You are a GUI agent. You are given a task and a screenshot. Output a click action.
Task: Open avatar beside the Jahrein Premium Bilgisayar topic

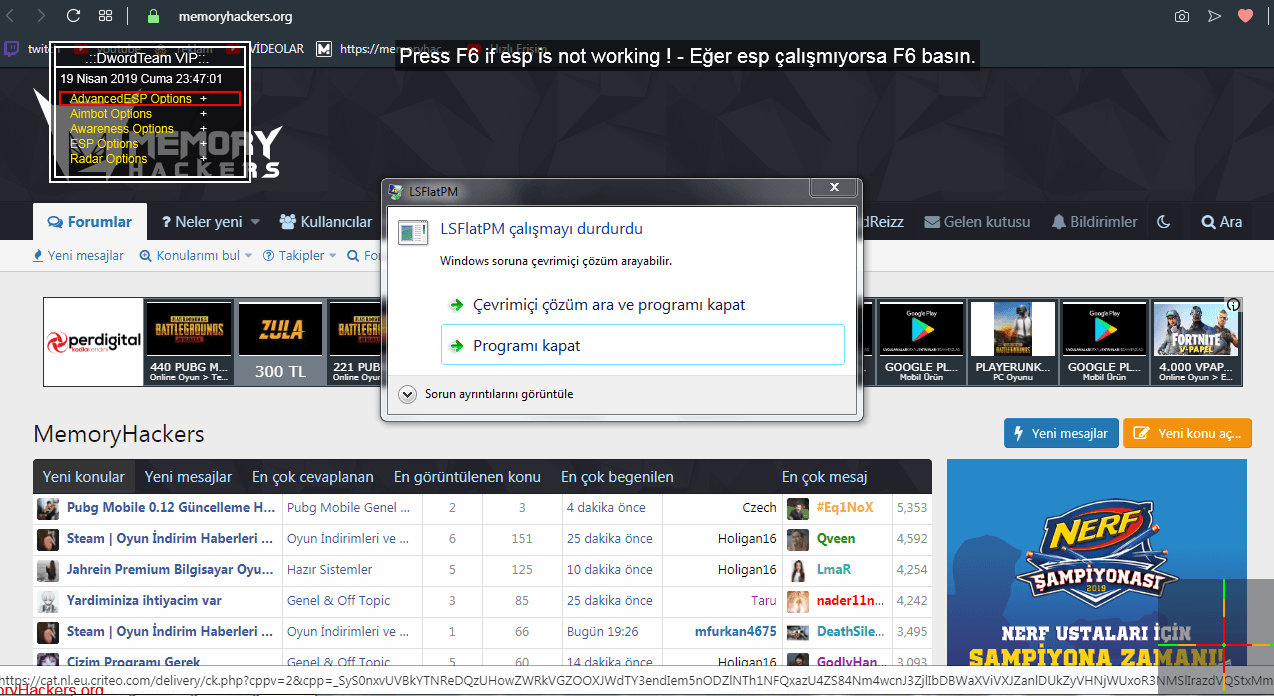[x=48, y=570]
